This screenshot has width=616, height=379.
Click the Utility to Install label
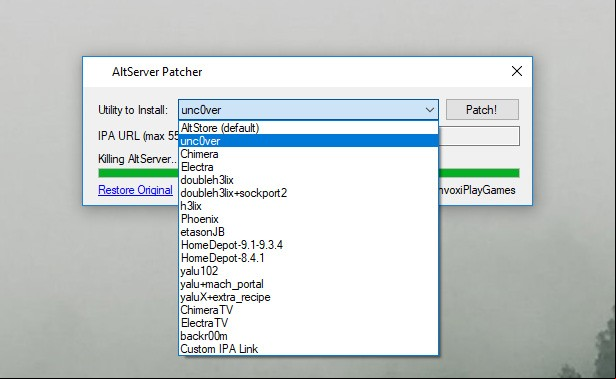pos(133,110)
